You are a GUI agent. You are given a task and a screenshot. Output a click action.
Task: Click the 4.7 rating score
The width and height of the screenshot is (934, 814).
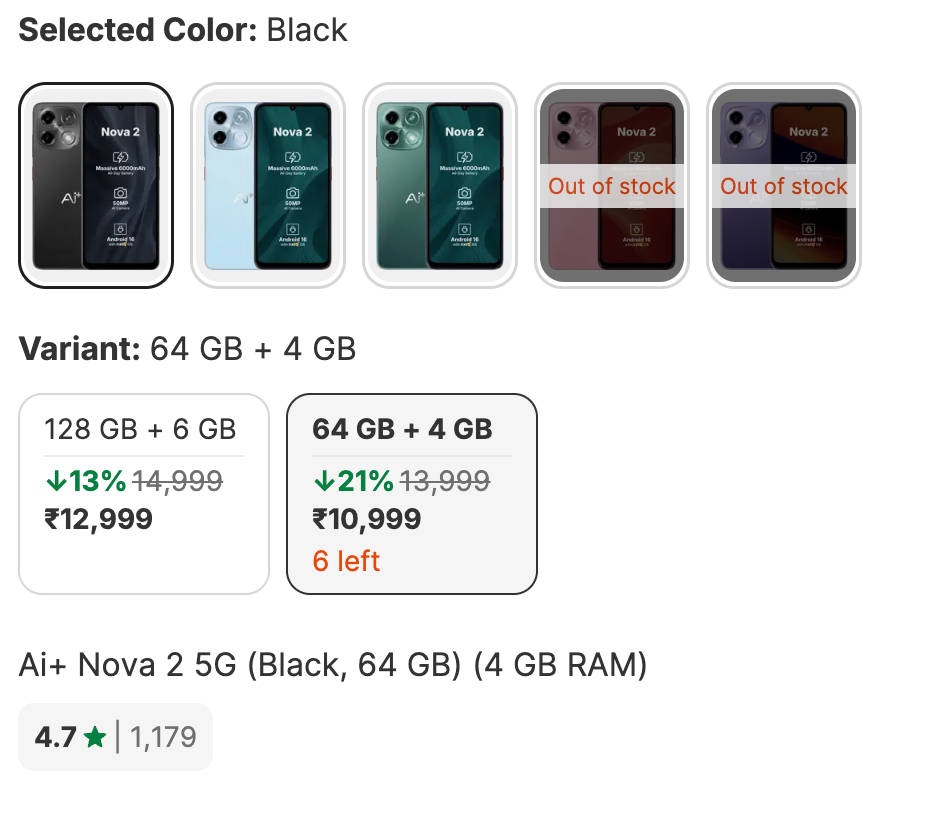tap(55, 738)
